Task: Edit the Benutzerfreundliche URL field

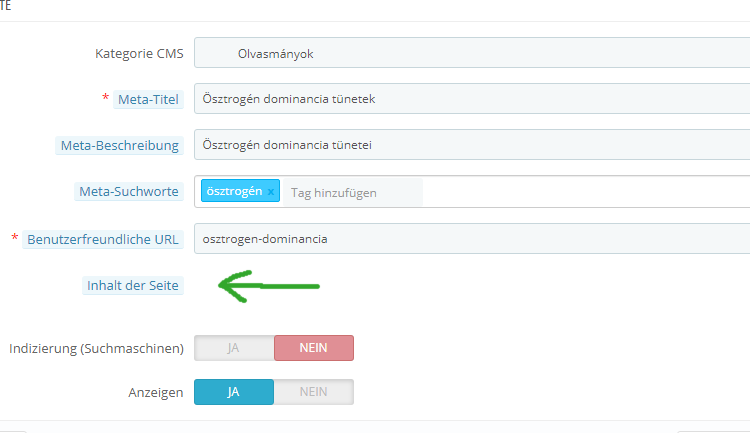Action: pos(470,239)
